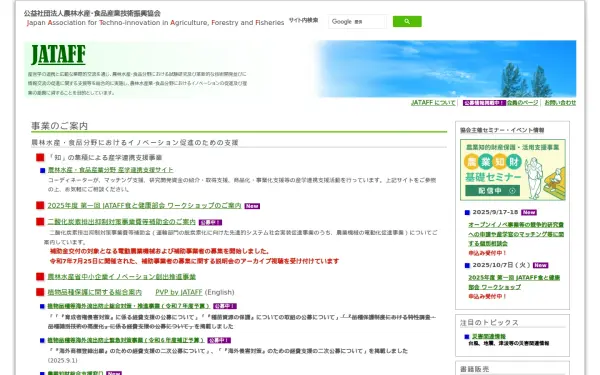
Task: Click the '(2025.9.1)' date text
Action: pos(63,360)
